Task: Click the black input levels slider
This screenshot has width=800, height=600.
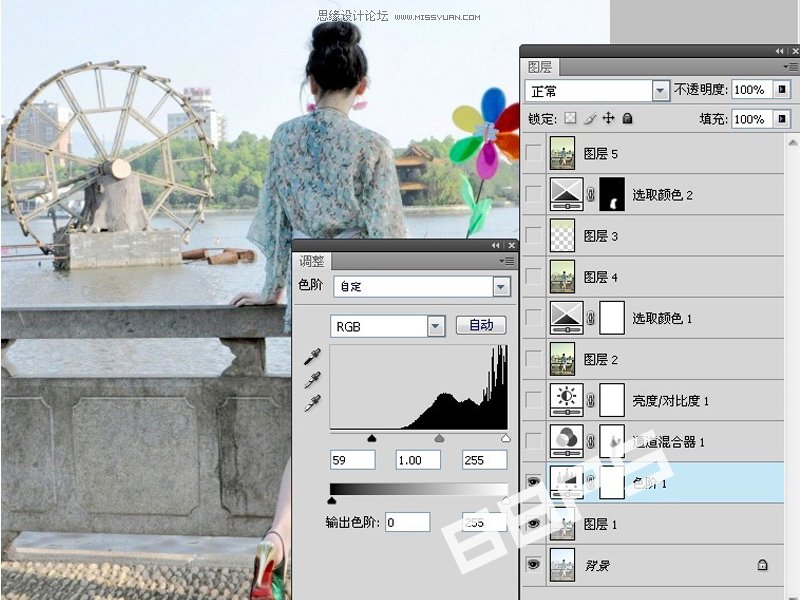Action: point(372,438)
